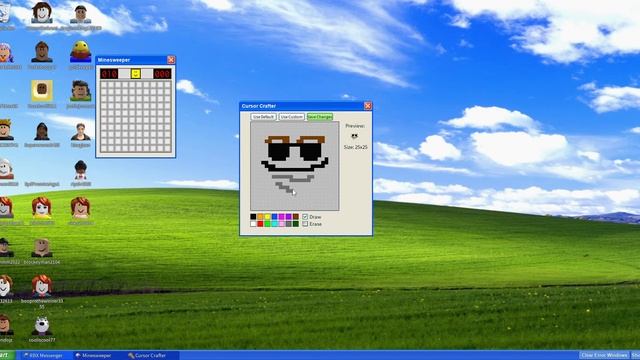
Task: Open the brown-haired smiling avatar at top
Action: [x=42, y=12]
